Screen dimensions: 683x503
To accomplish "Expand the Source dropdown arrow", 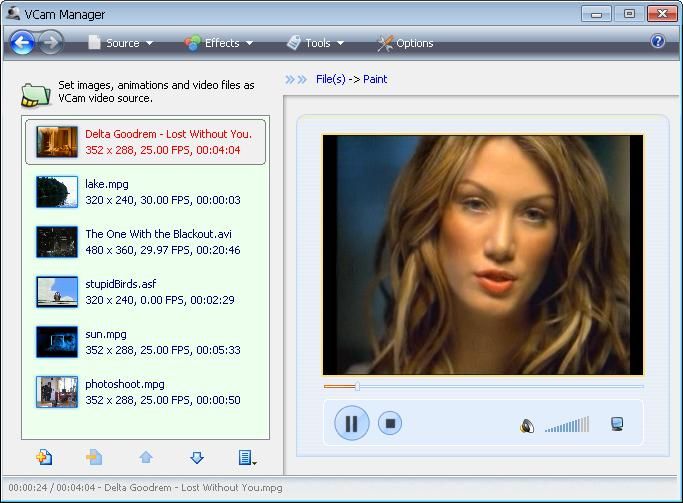I will 149,43.
